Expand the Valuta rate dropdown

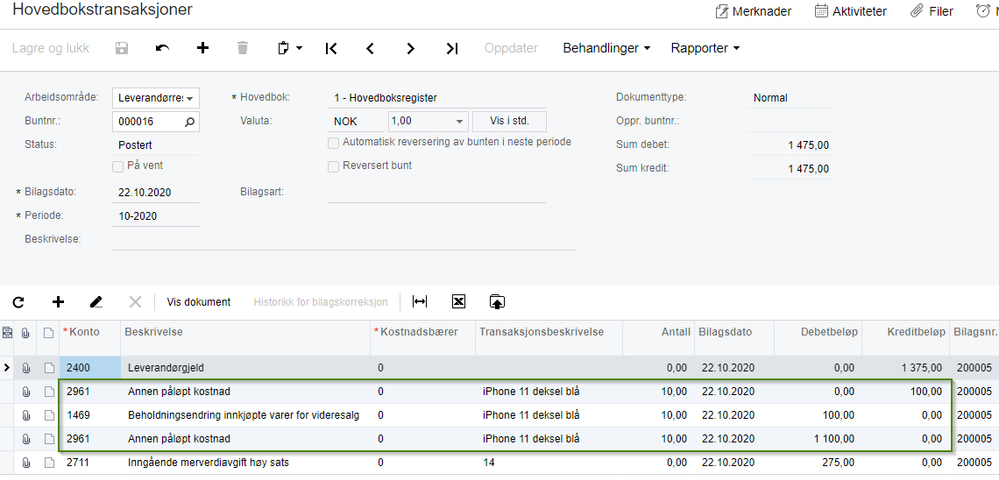(x=459, y=121)
